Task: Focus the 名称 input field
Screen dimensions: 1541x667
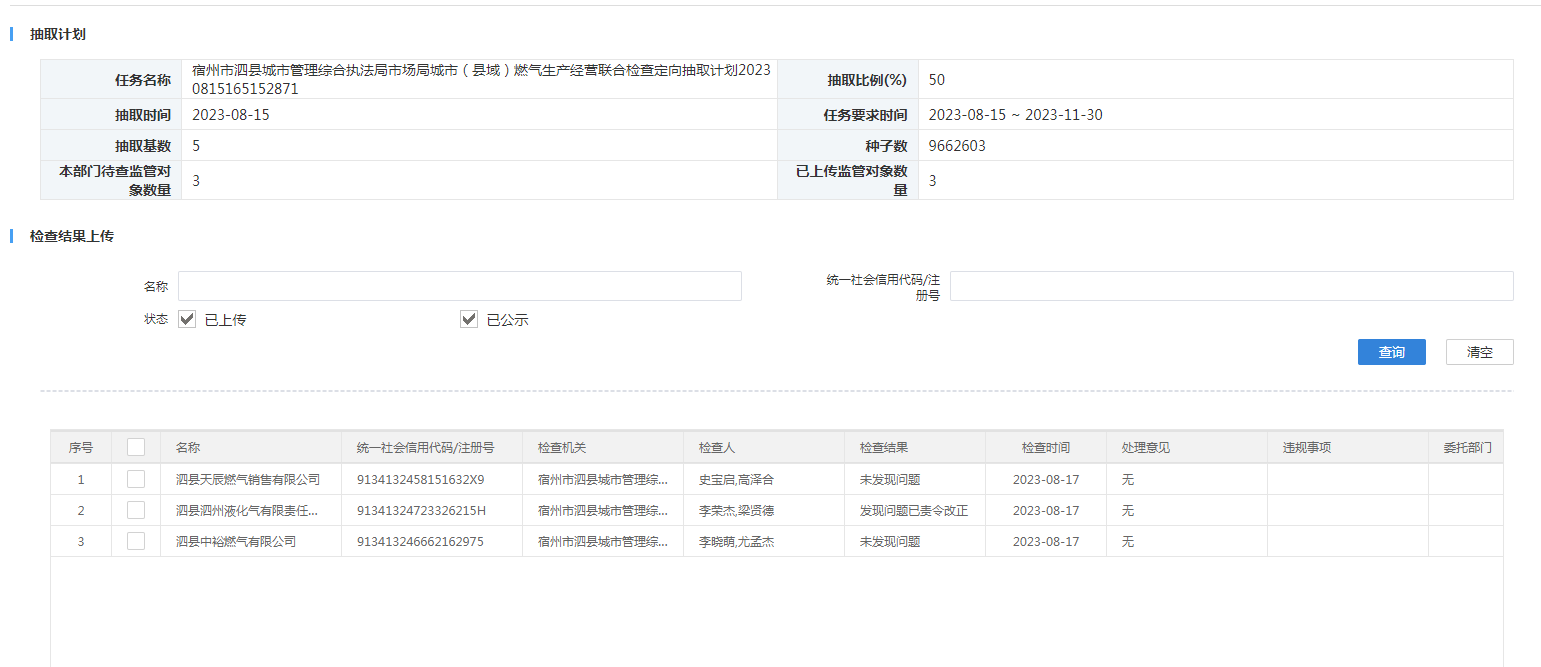Action: pyautogui.click(x=460, y=286)
